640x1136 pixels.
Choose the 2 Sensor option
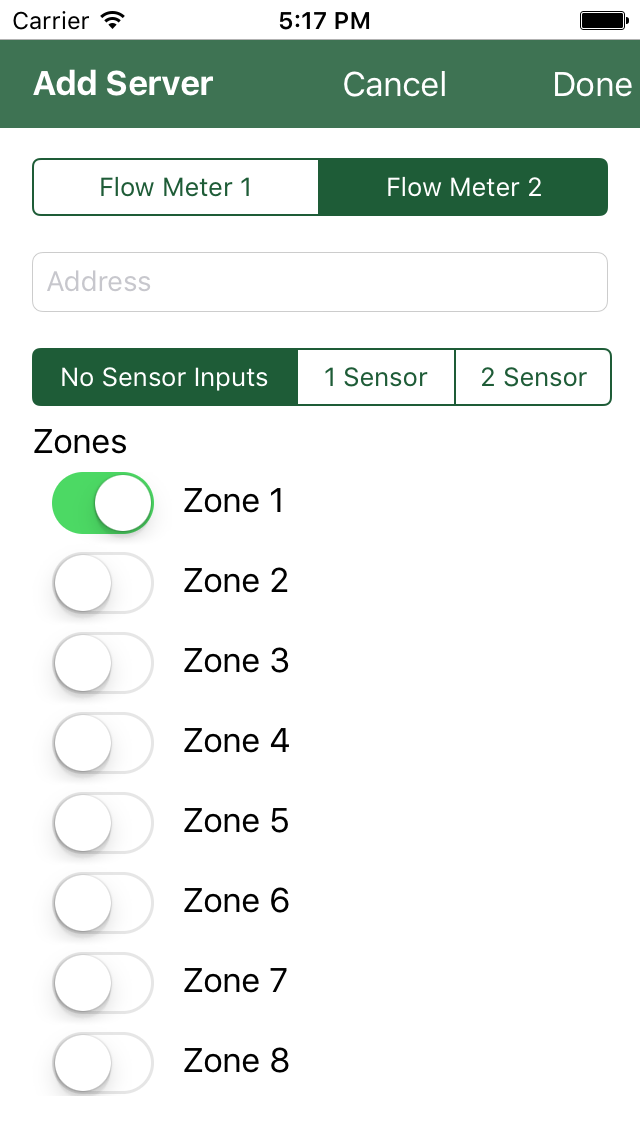pyautogui.click(x=533, y=377)
